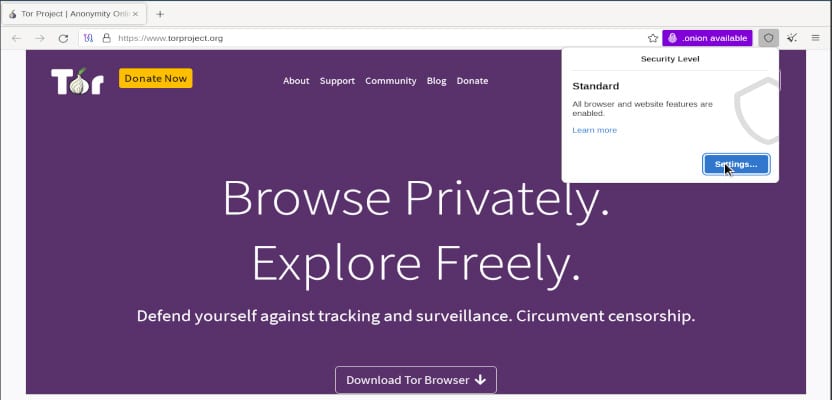Bookmark this page with the star icon
This screenshot has width=832, height=400.
pyautogui.click(x=653, y=38)
